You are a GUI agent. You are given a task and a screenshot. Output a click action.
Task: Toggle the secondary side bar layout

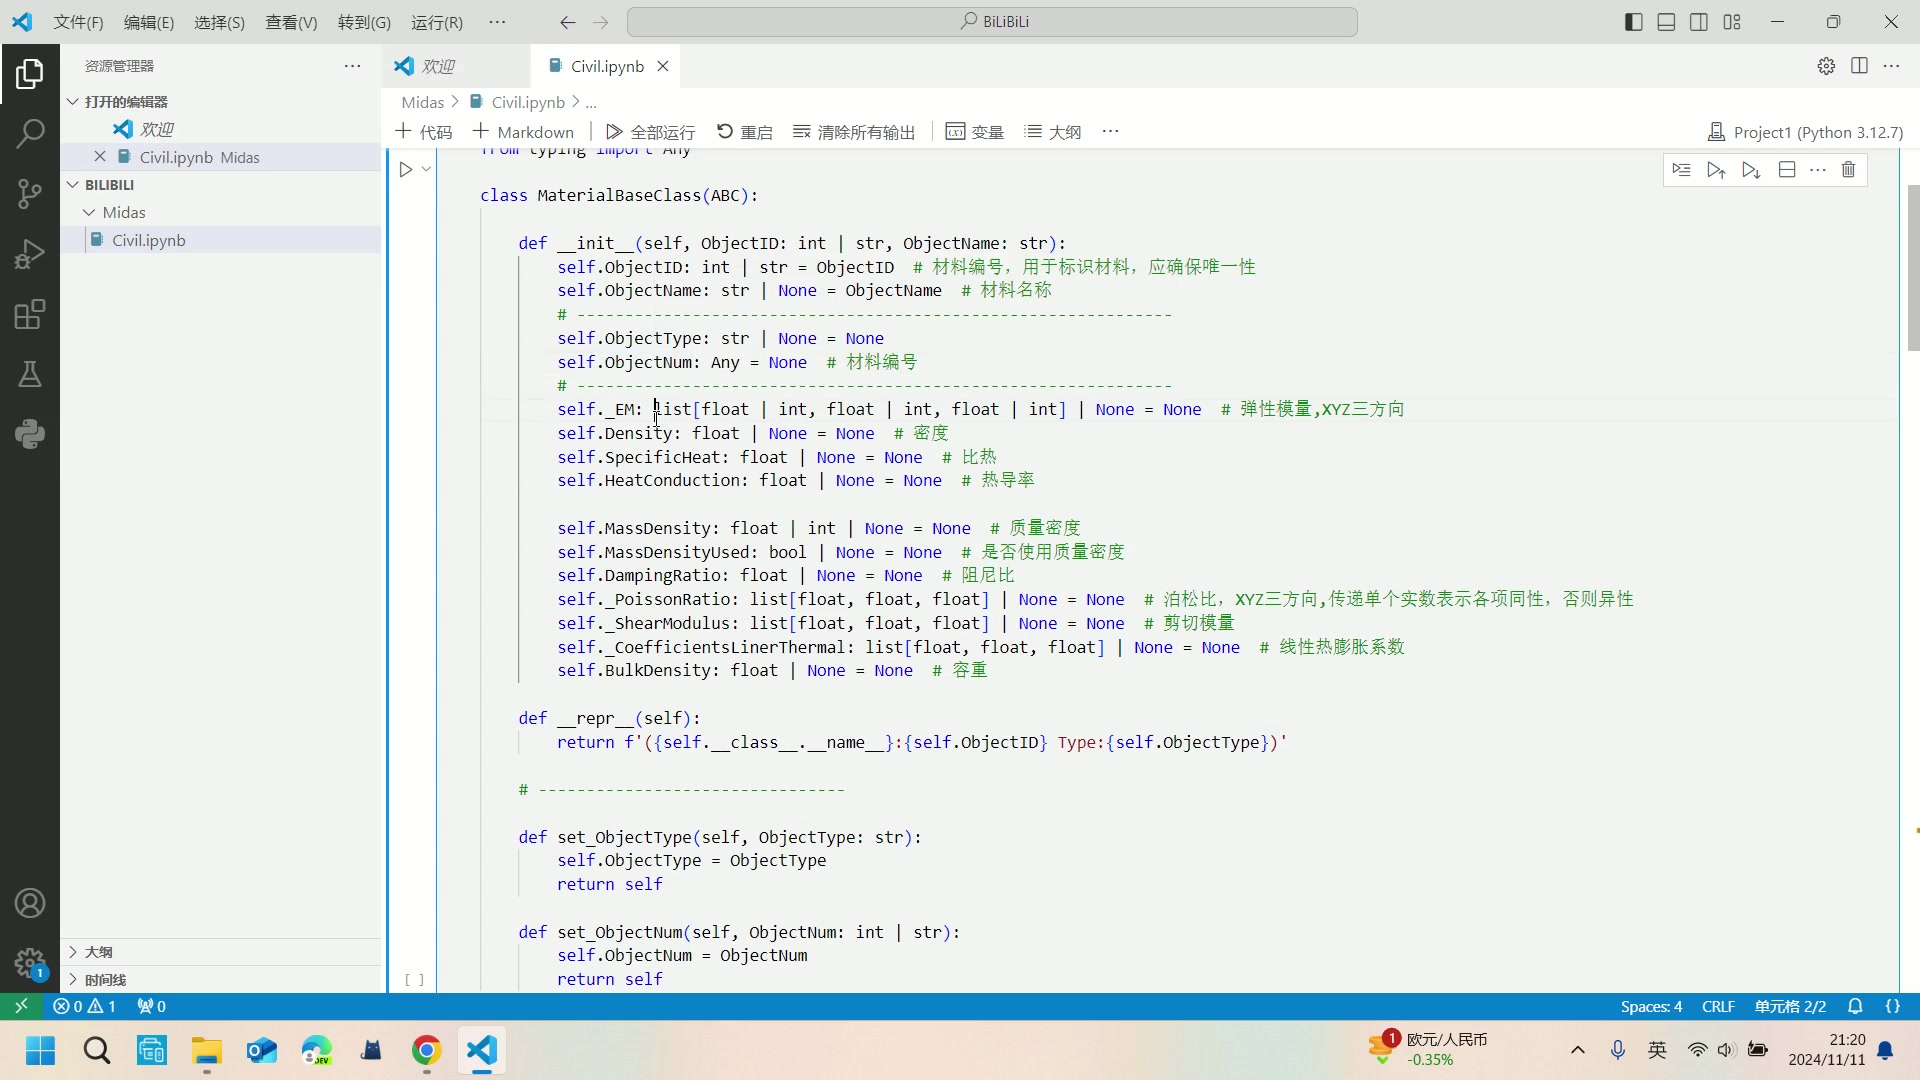(x=1699, y=22)
